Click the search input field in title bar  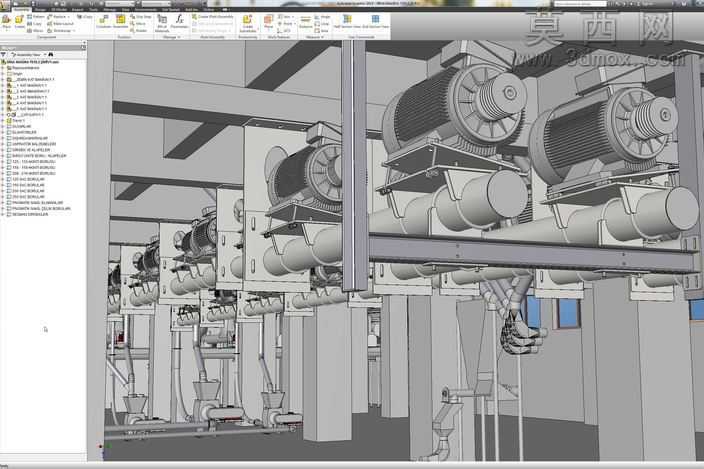[x=580, y=4]
